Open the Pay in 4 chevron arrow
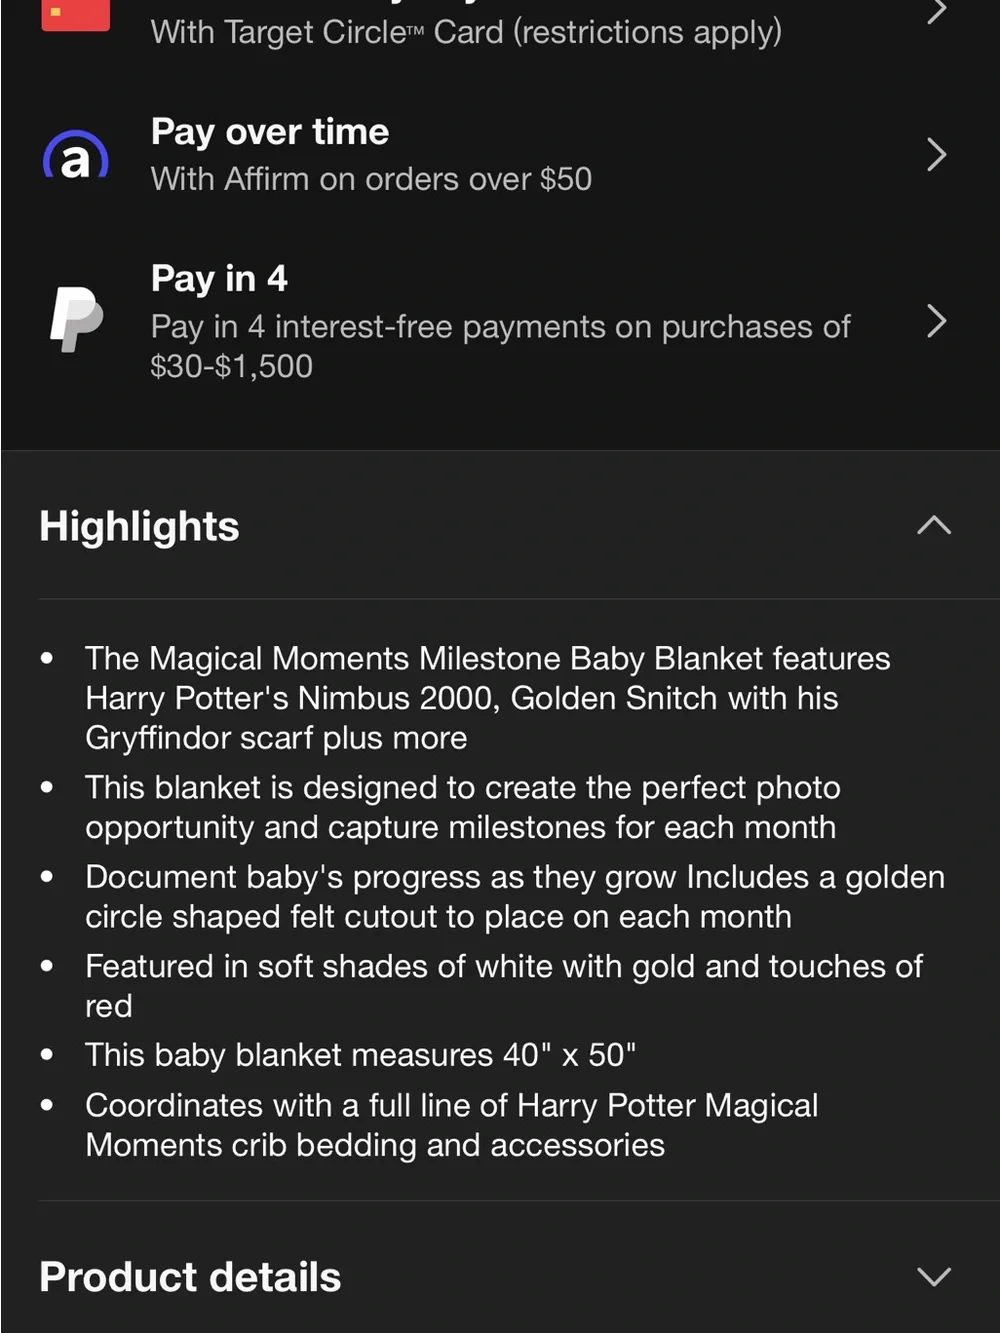The width and height of the screenshot is (1000, 1333). (936, 321)
